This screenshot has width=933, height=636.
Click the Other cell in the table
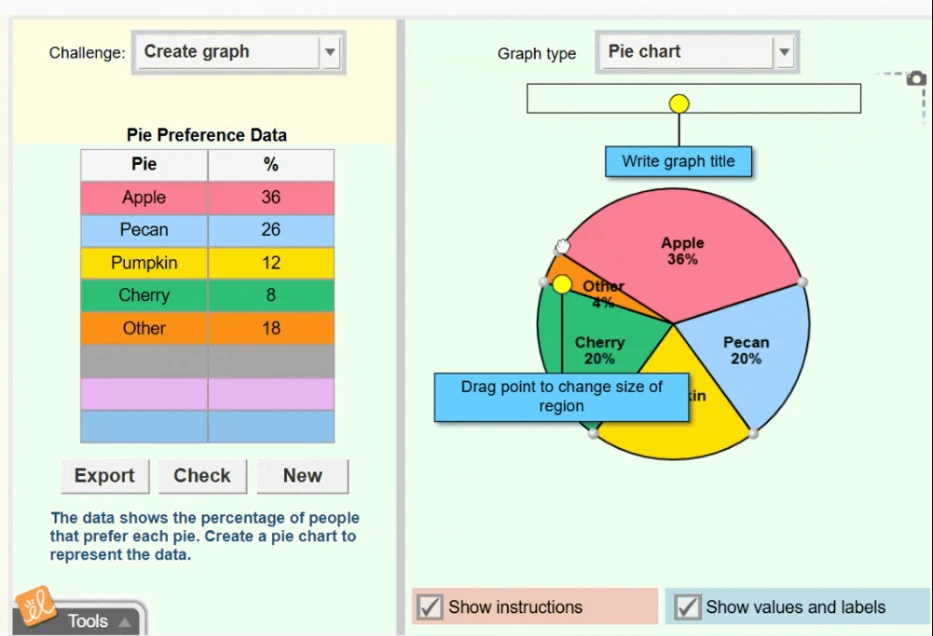pos(144,328)
